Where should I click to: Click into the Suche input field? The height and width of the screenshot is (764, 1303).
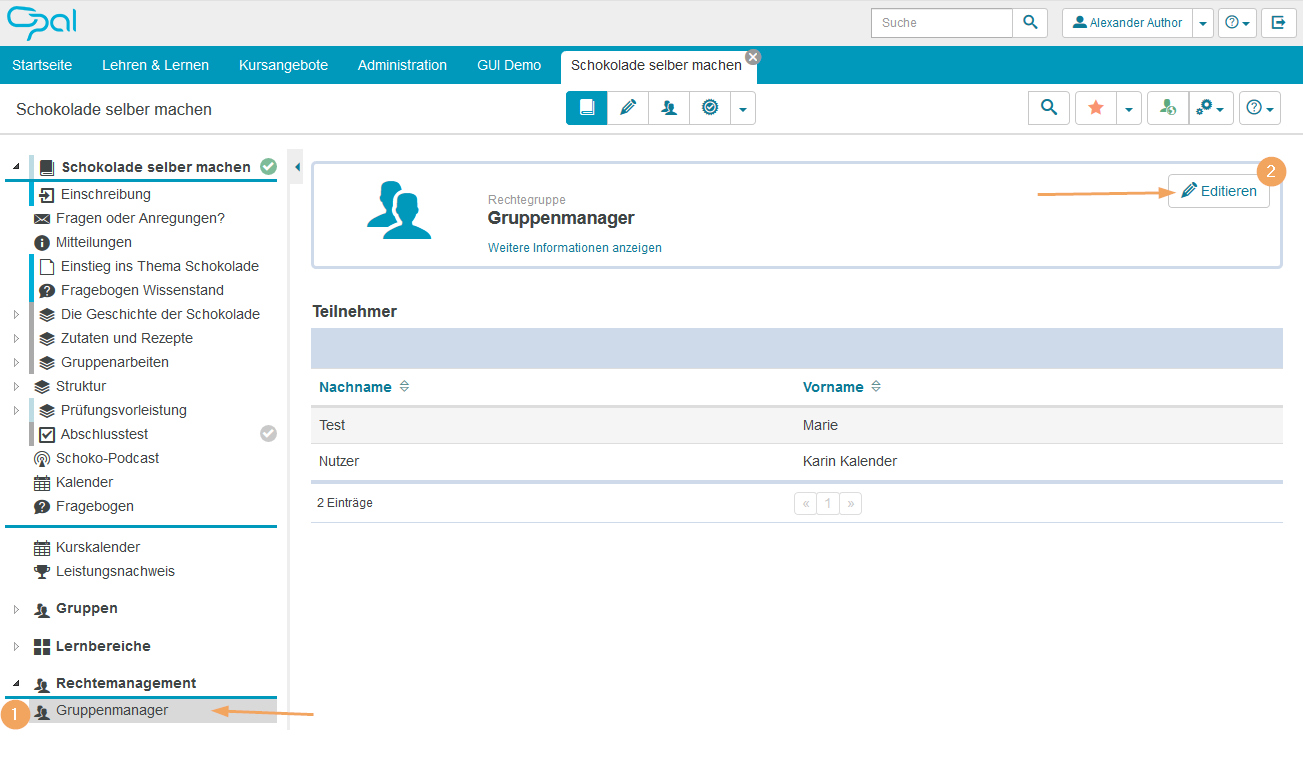click(x=941, y=23)
